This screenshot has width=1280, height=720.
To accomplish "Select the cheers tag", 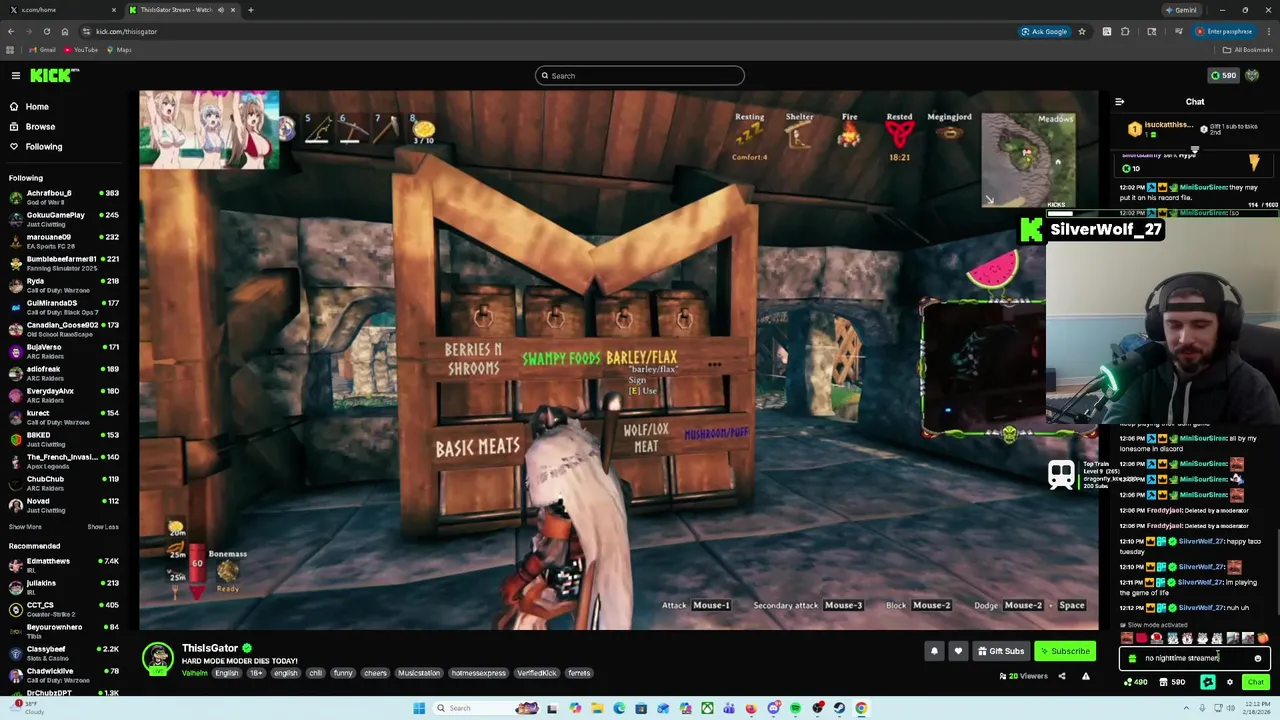I will [x=375, y=673].
